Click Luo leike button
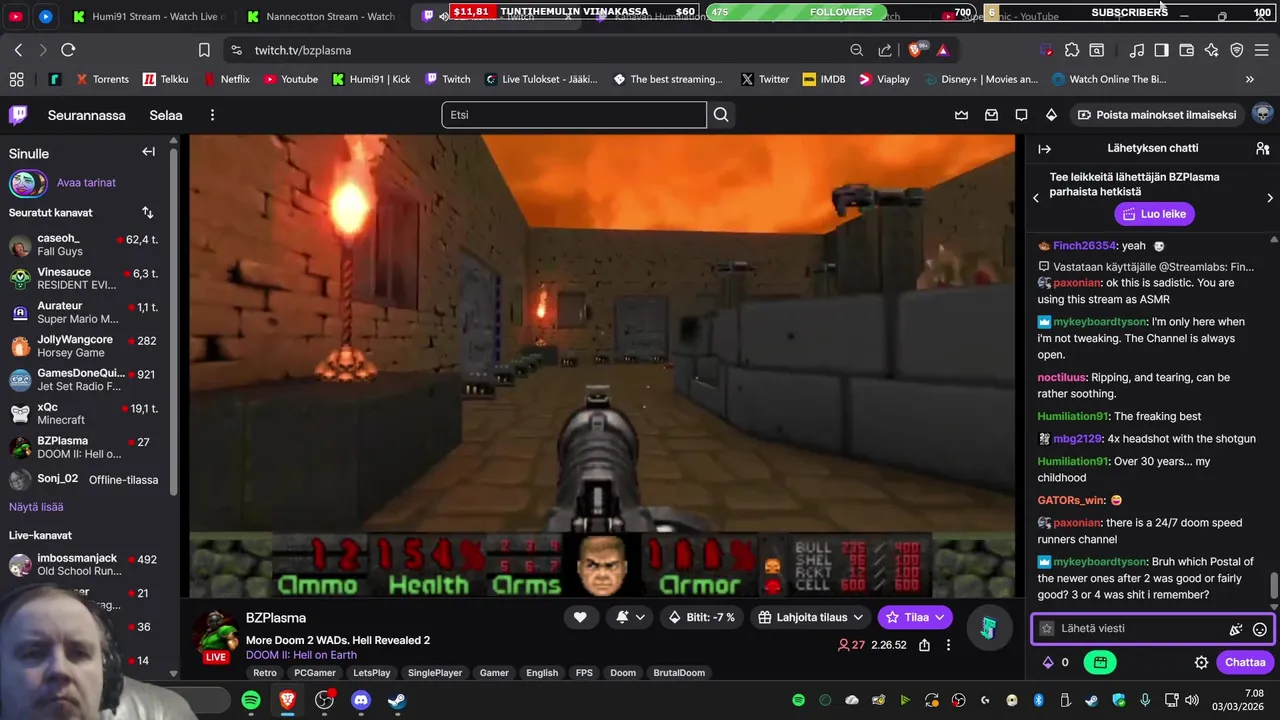This screenshot has height=720, width=1280. [1154, 214]
